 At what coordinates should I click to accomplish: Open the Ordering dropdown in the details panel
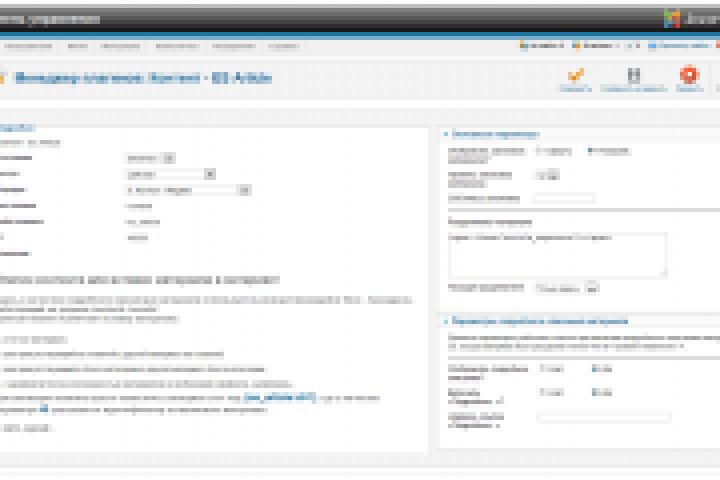tap(188, 190)
